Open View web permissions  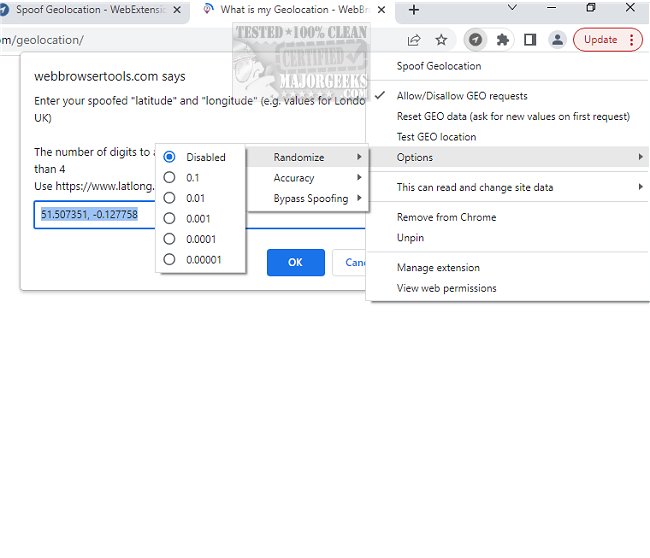[508, 288]
